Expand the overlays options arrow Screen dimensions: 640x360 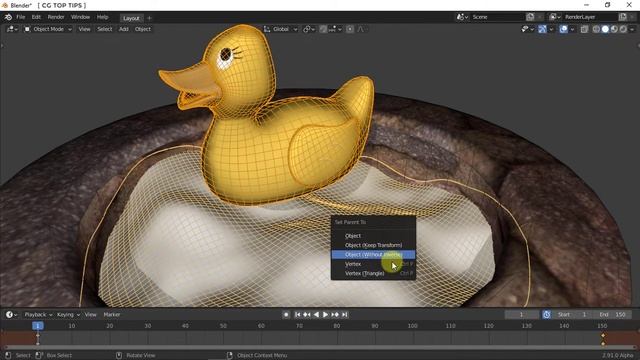(572, 29)
